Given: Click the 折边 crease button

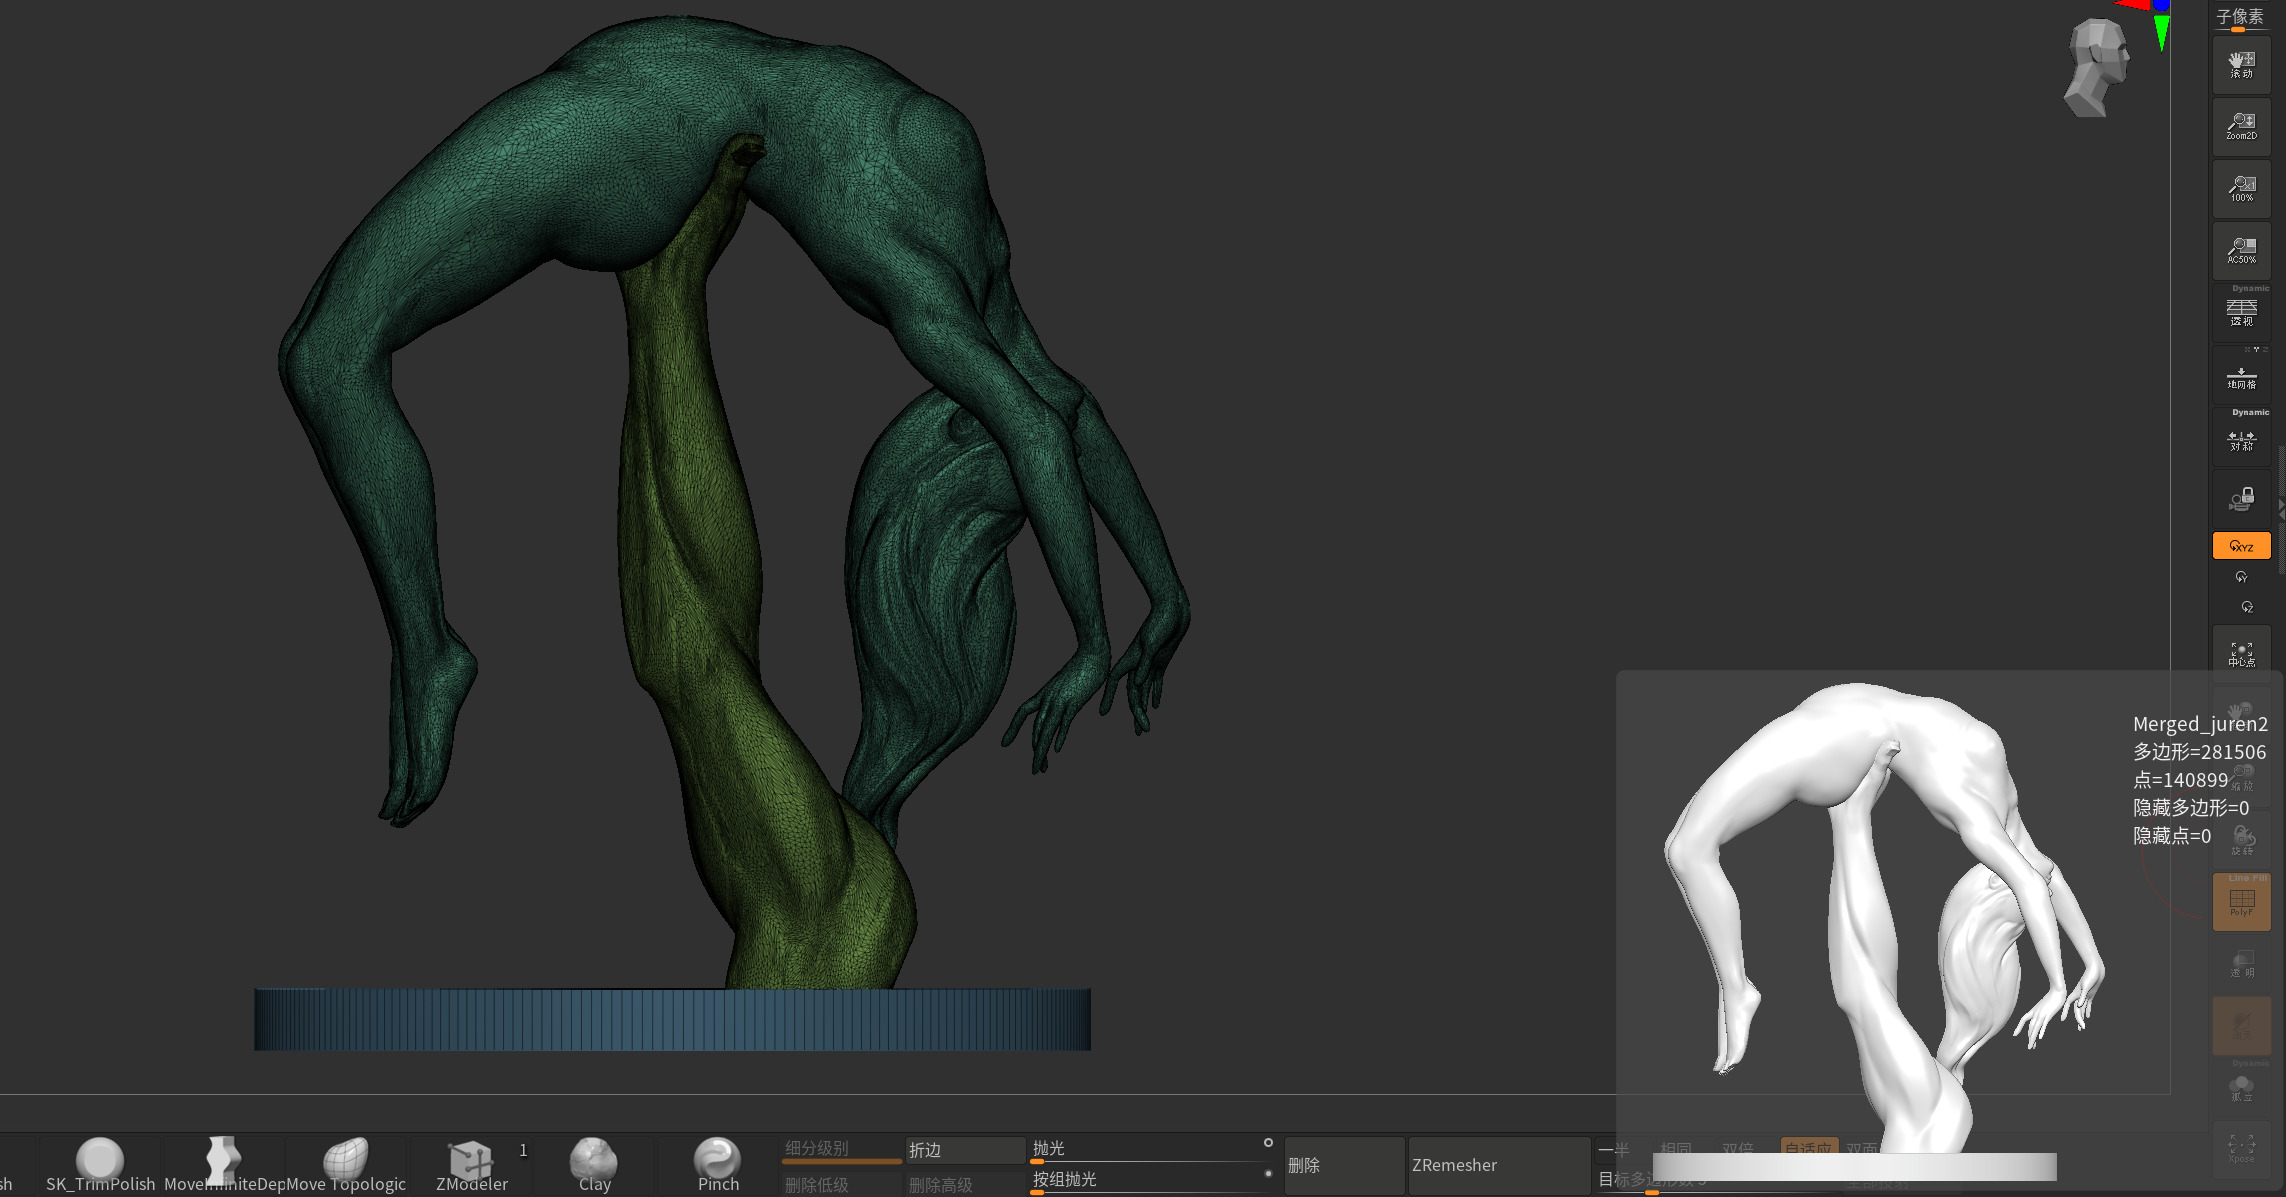Looking at the screenshot, I should click(x=965, y=1150).
